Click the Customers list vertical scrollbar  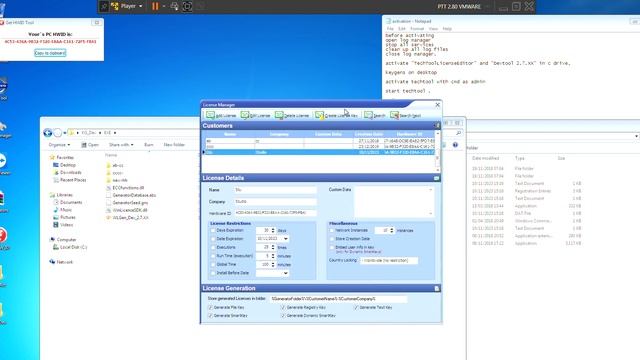[438, 151]
